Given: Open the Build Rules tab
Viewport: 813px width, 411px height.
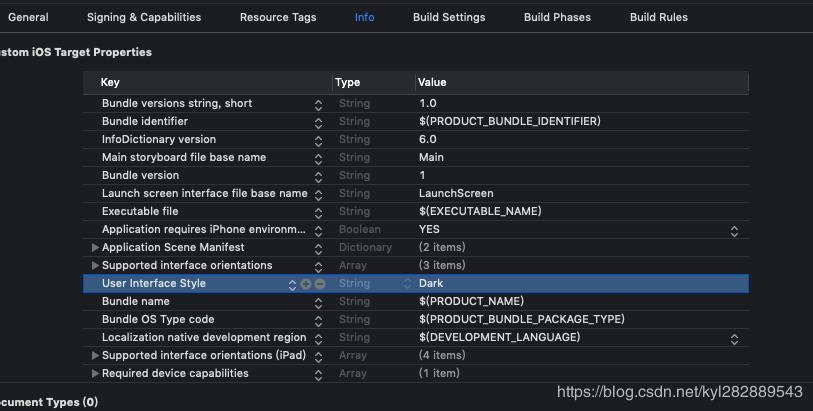Looking at the screenshot, I should click(x=658, y=17).
